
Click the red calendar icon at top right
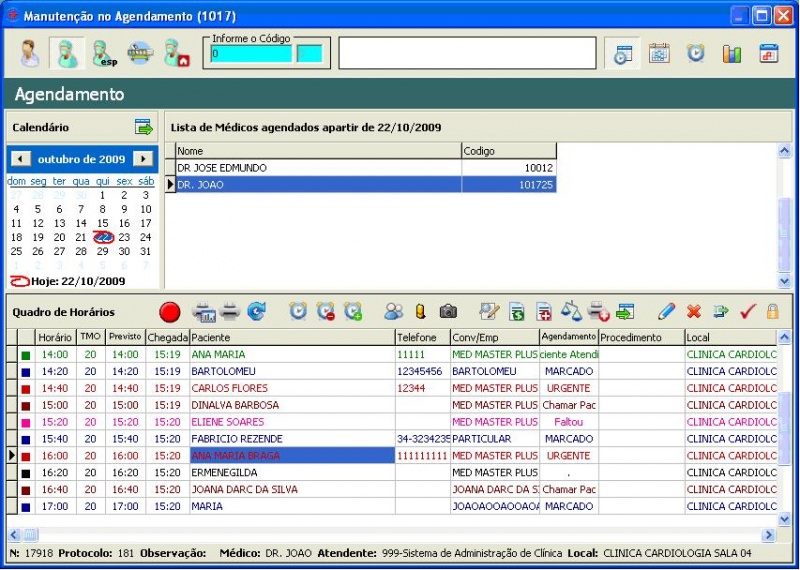(x=769, y=53)
